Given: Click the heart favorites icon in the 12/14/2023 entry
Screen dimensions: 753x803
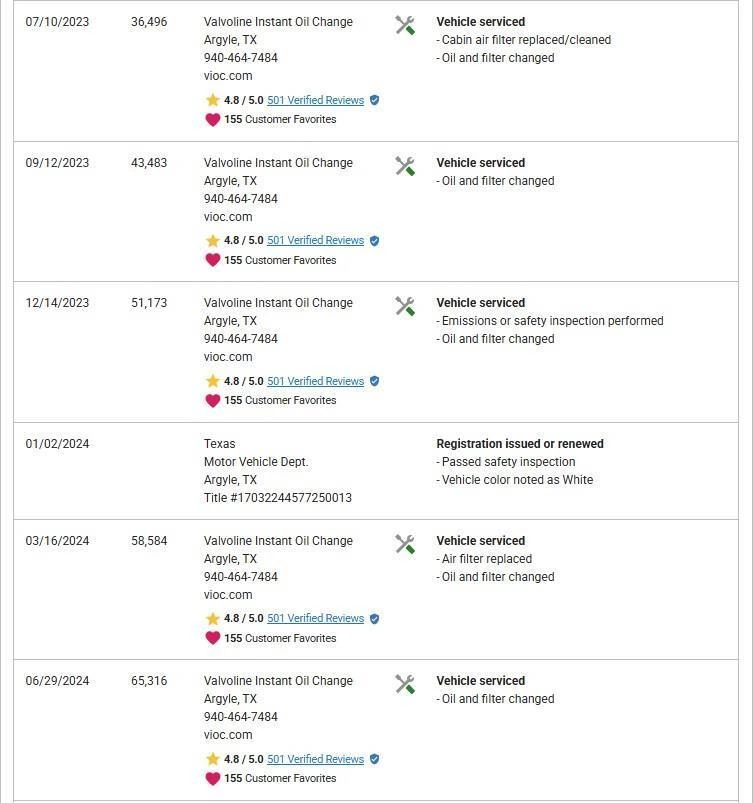Looking at the screenshot, I should (x=212, y=400).
